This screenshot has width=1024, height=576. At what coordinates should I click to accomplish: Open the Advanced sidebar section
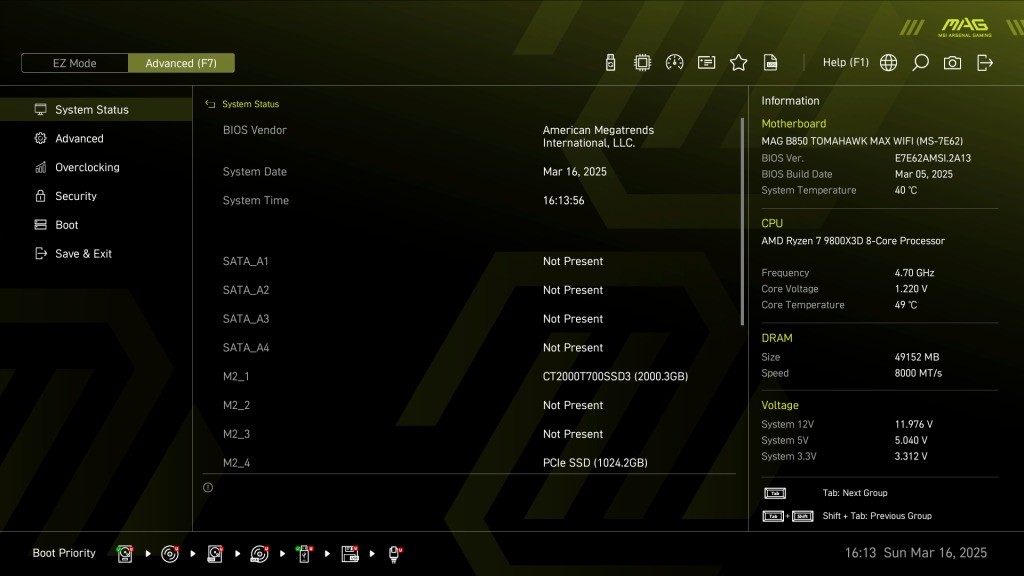[96, 138]
